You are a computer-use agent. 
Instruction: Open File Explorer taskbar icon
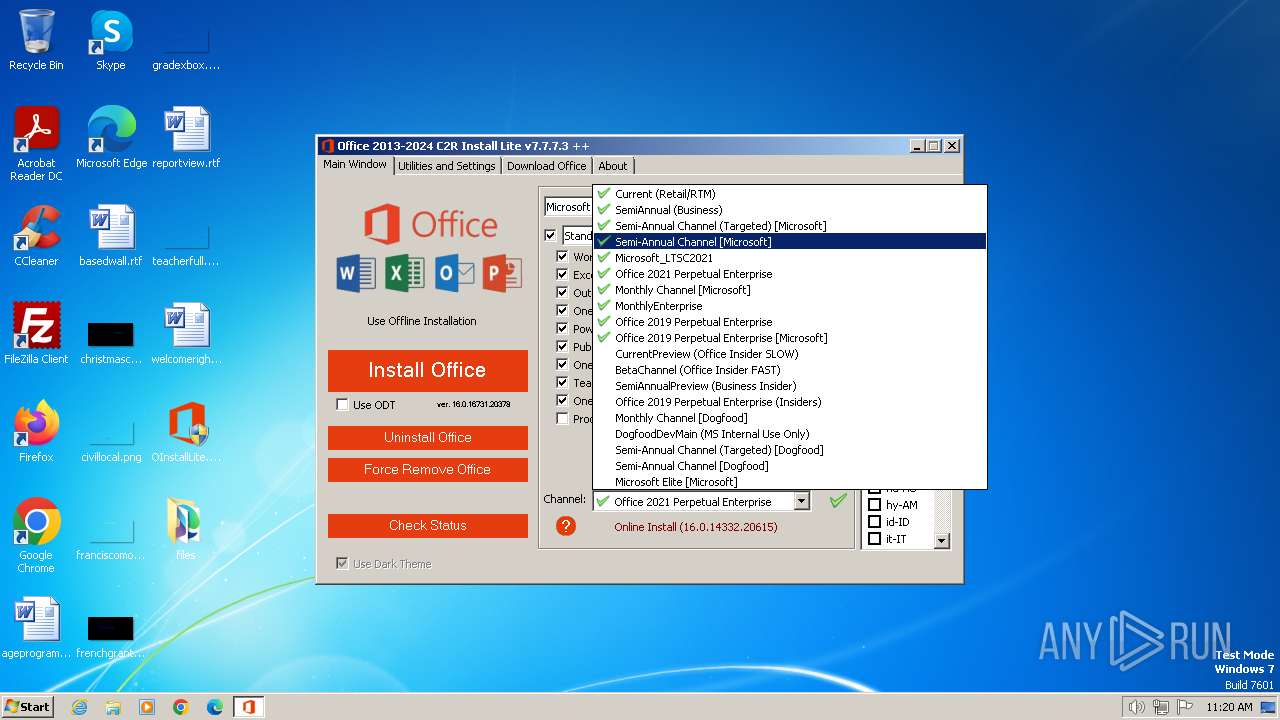[x=113, y=707]
